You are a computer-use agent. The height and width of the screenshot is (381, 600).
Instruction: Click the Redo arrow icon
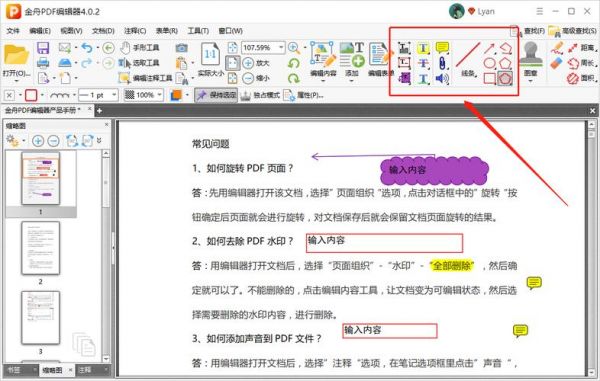point(87,63)
